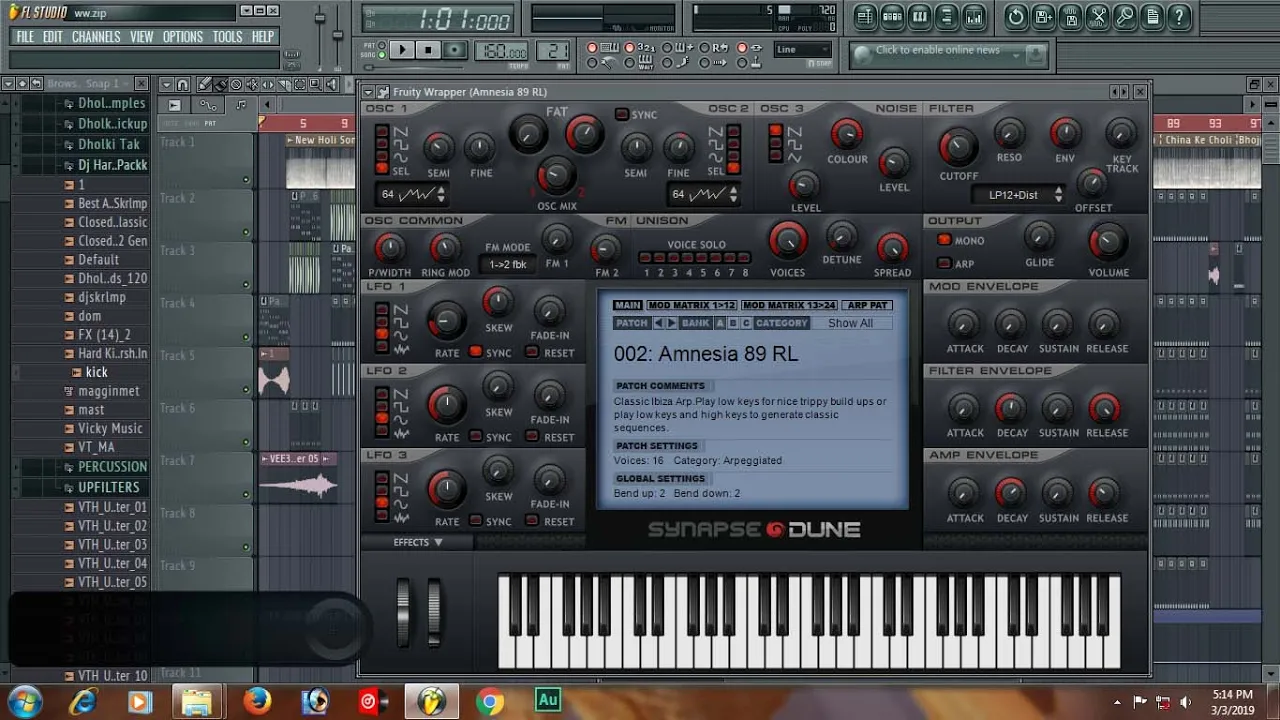This screenshot has height=720, width=1280.
Task: Select the playlist slice tool
Action: click(x=283, y=84)
